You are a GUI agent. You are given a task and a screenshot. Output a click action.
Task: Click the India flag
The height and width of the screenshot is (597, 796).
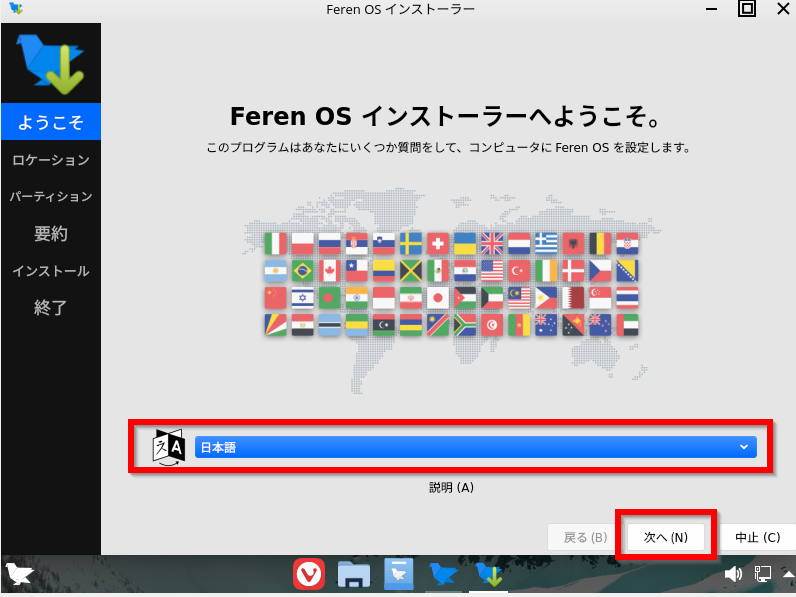(357, 298)
